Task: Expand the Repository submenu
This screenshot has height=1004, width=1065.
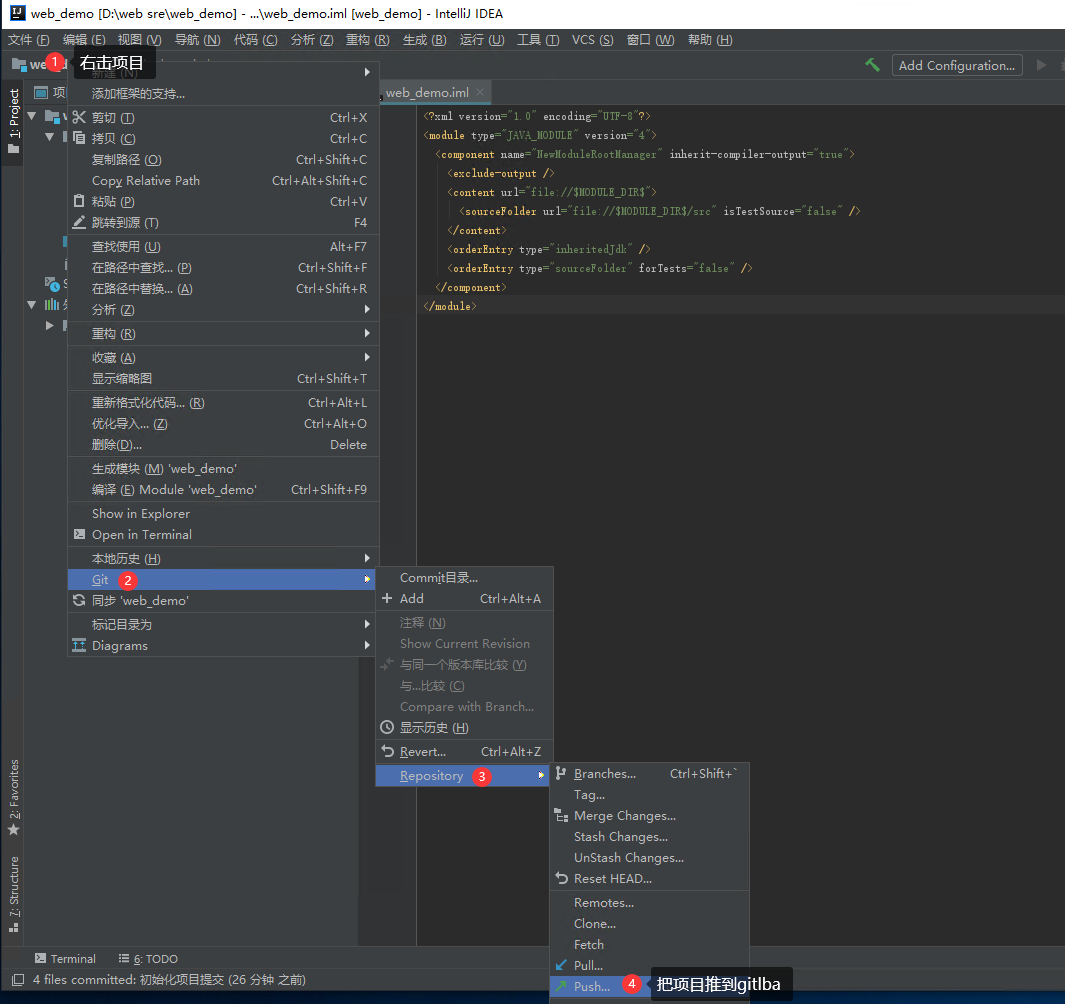Action: [x=463, y=776]
